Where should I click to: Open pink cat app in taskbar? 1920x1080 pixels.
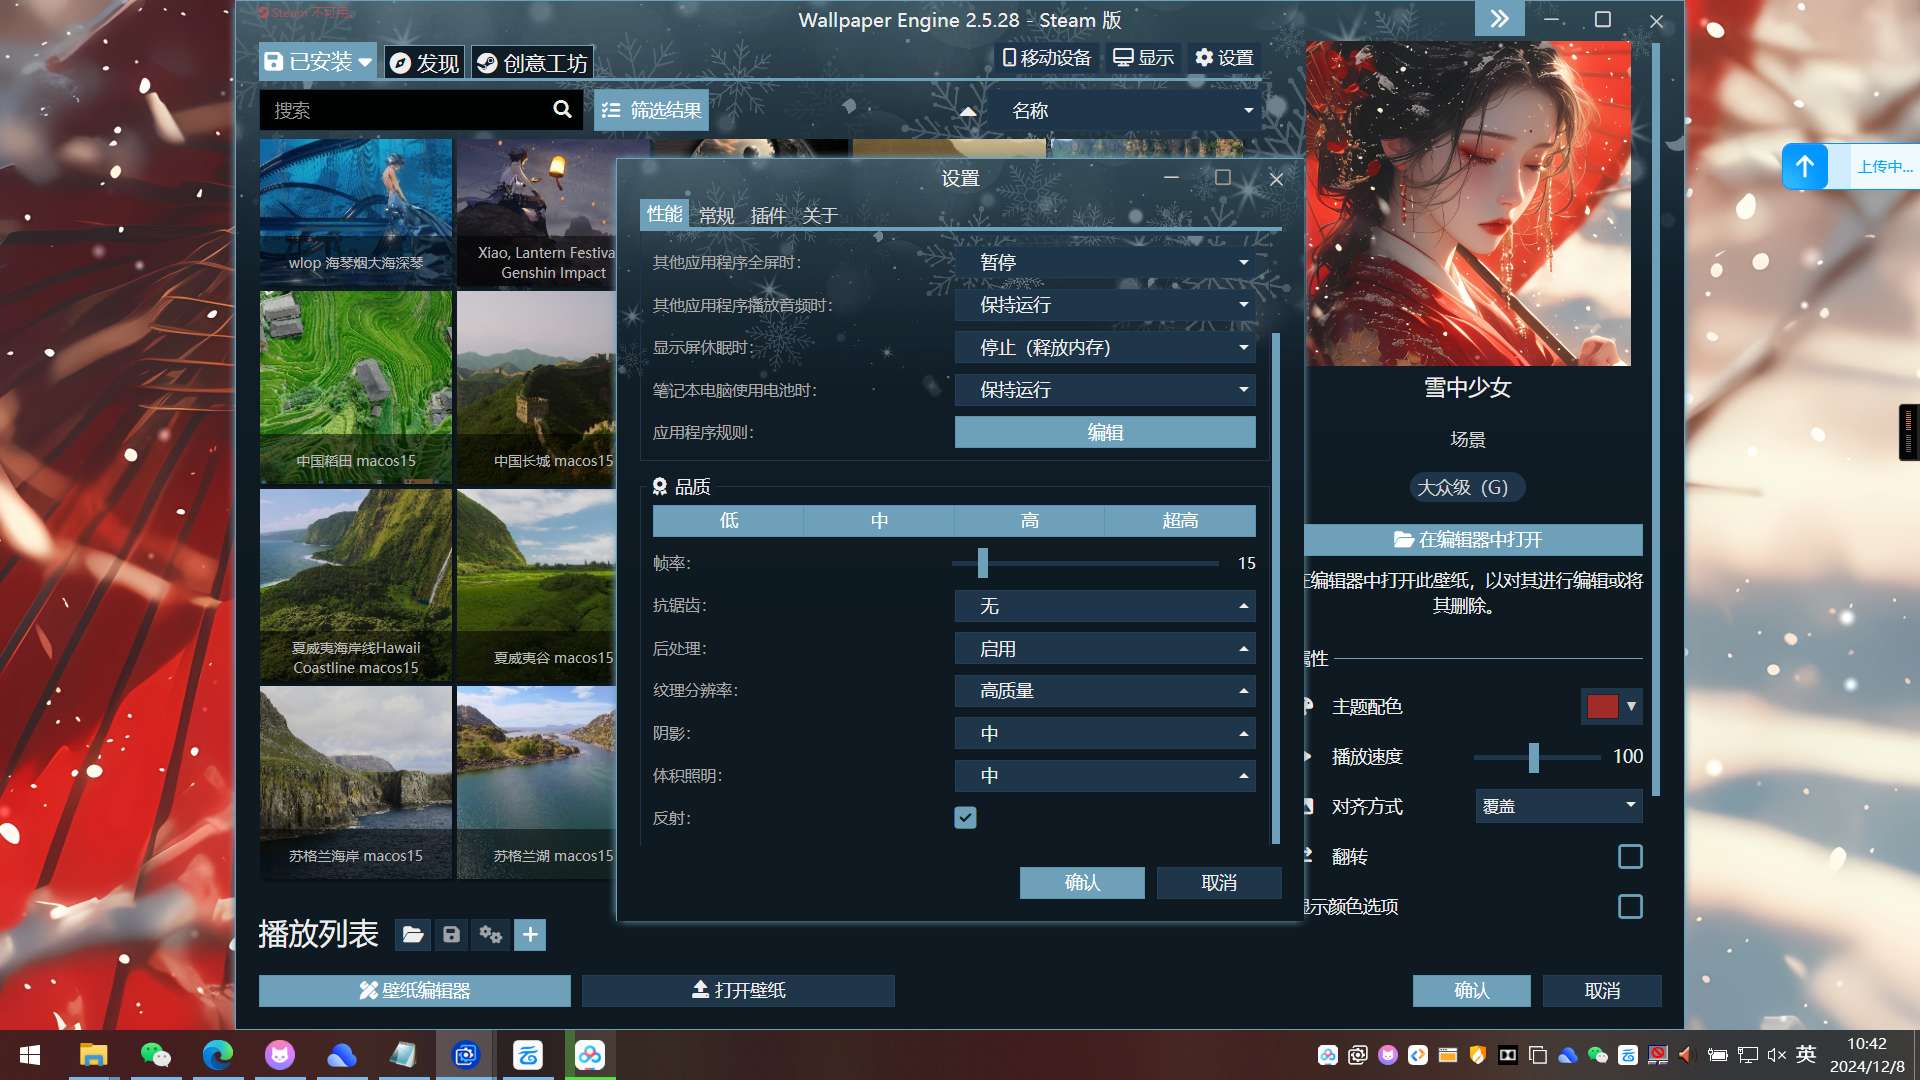(279, 1055)
